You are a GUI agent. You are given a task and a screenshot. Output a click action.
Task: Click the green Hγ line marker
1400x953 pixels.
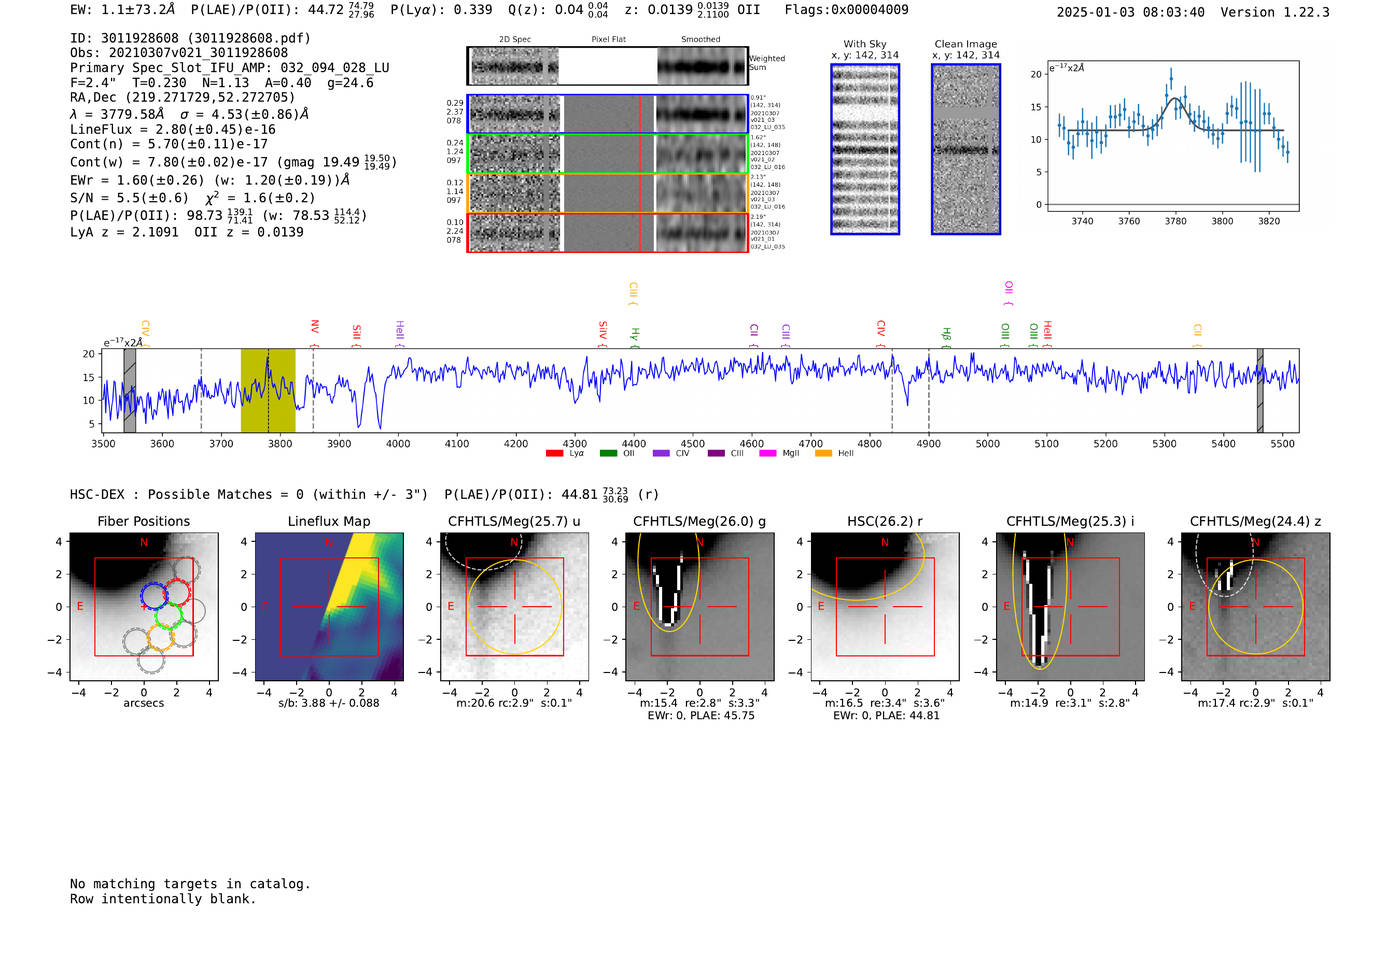coord(634,336)
